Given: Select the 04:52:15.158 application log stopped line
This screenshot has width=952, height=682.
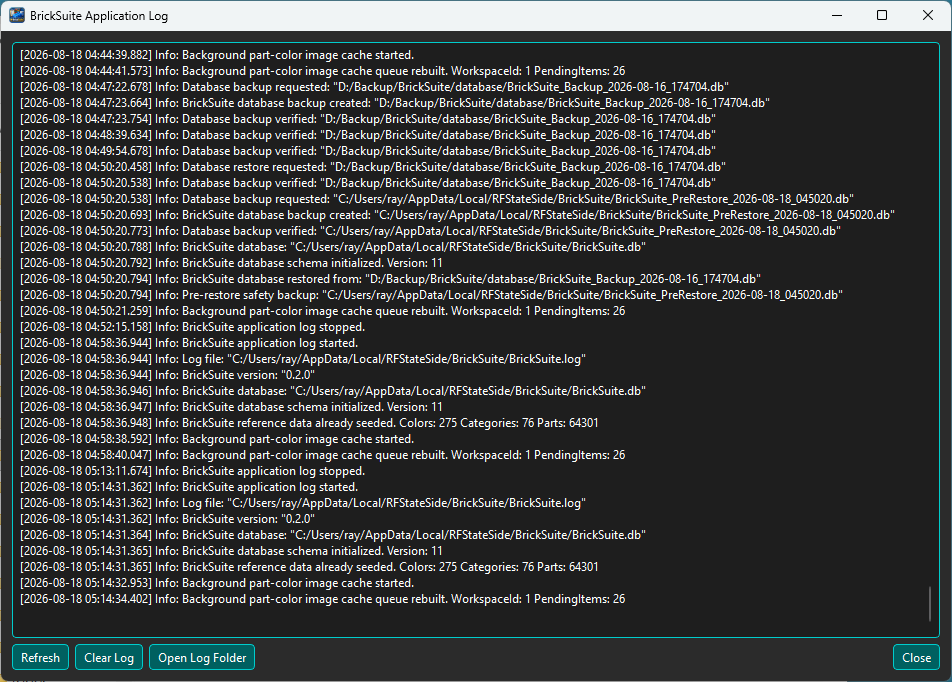Looking at the screenshot, I should tap(192, 327).
